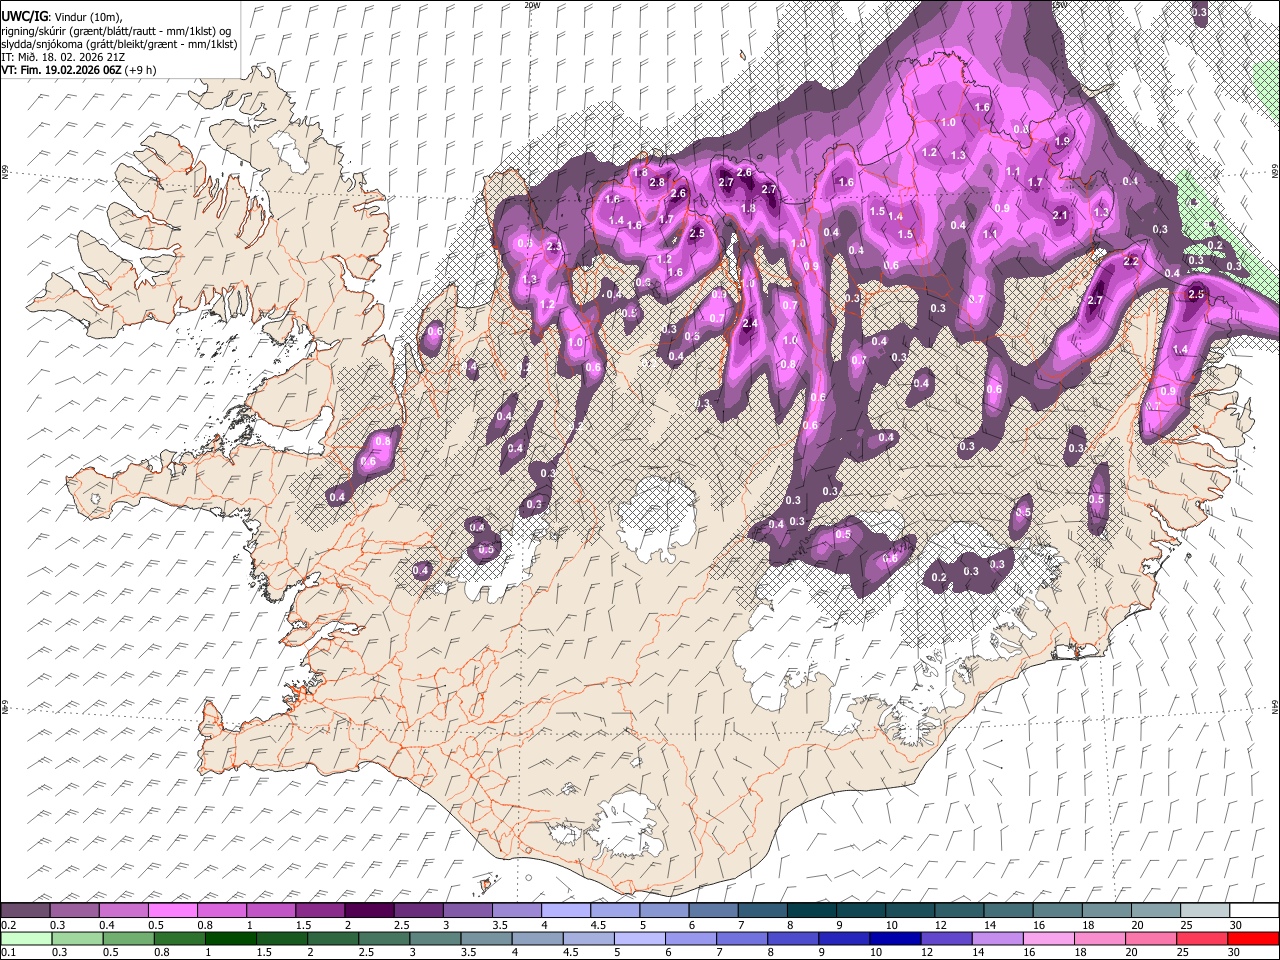Select darkest purple upper swatch between 2 and 2.5
1280x960 pixels.
click(368, 911)
